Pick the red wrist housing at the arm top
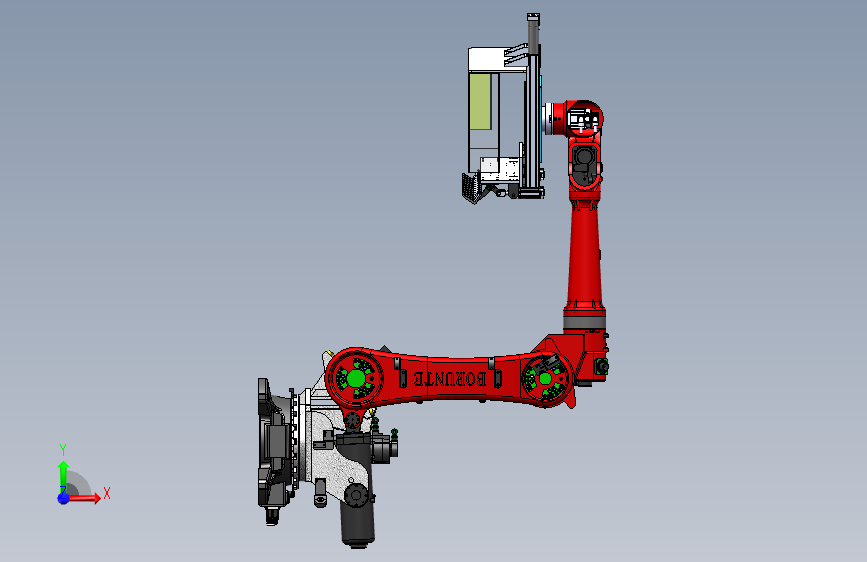The height and width of the screenshot is (562, 867). (583, 118)
